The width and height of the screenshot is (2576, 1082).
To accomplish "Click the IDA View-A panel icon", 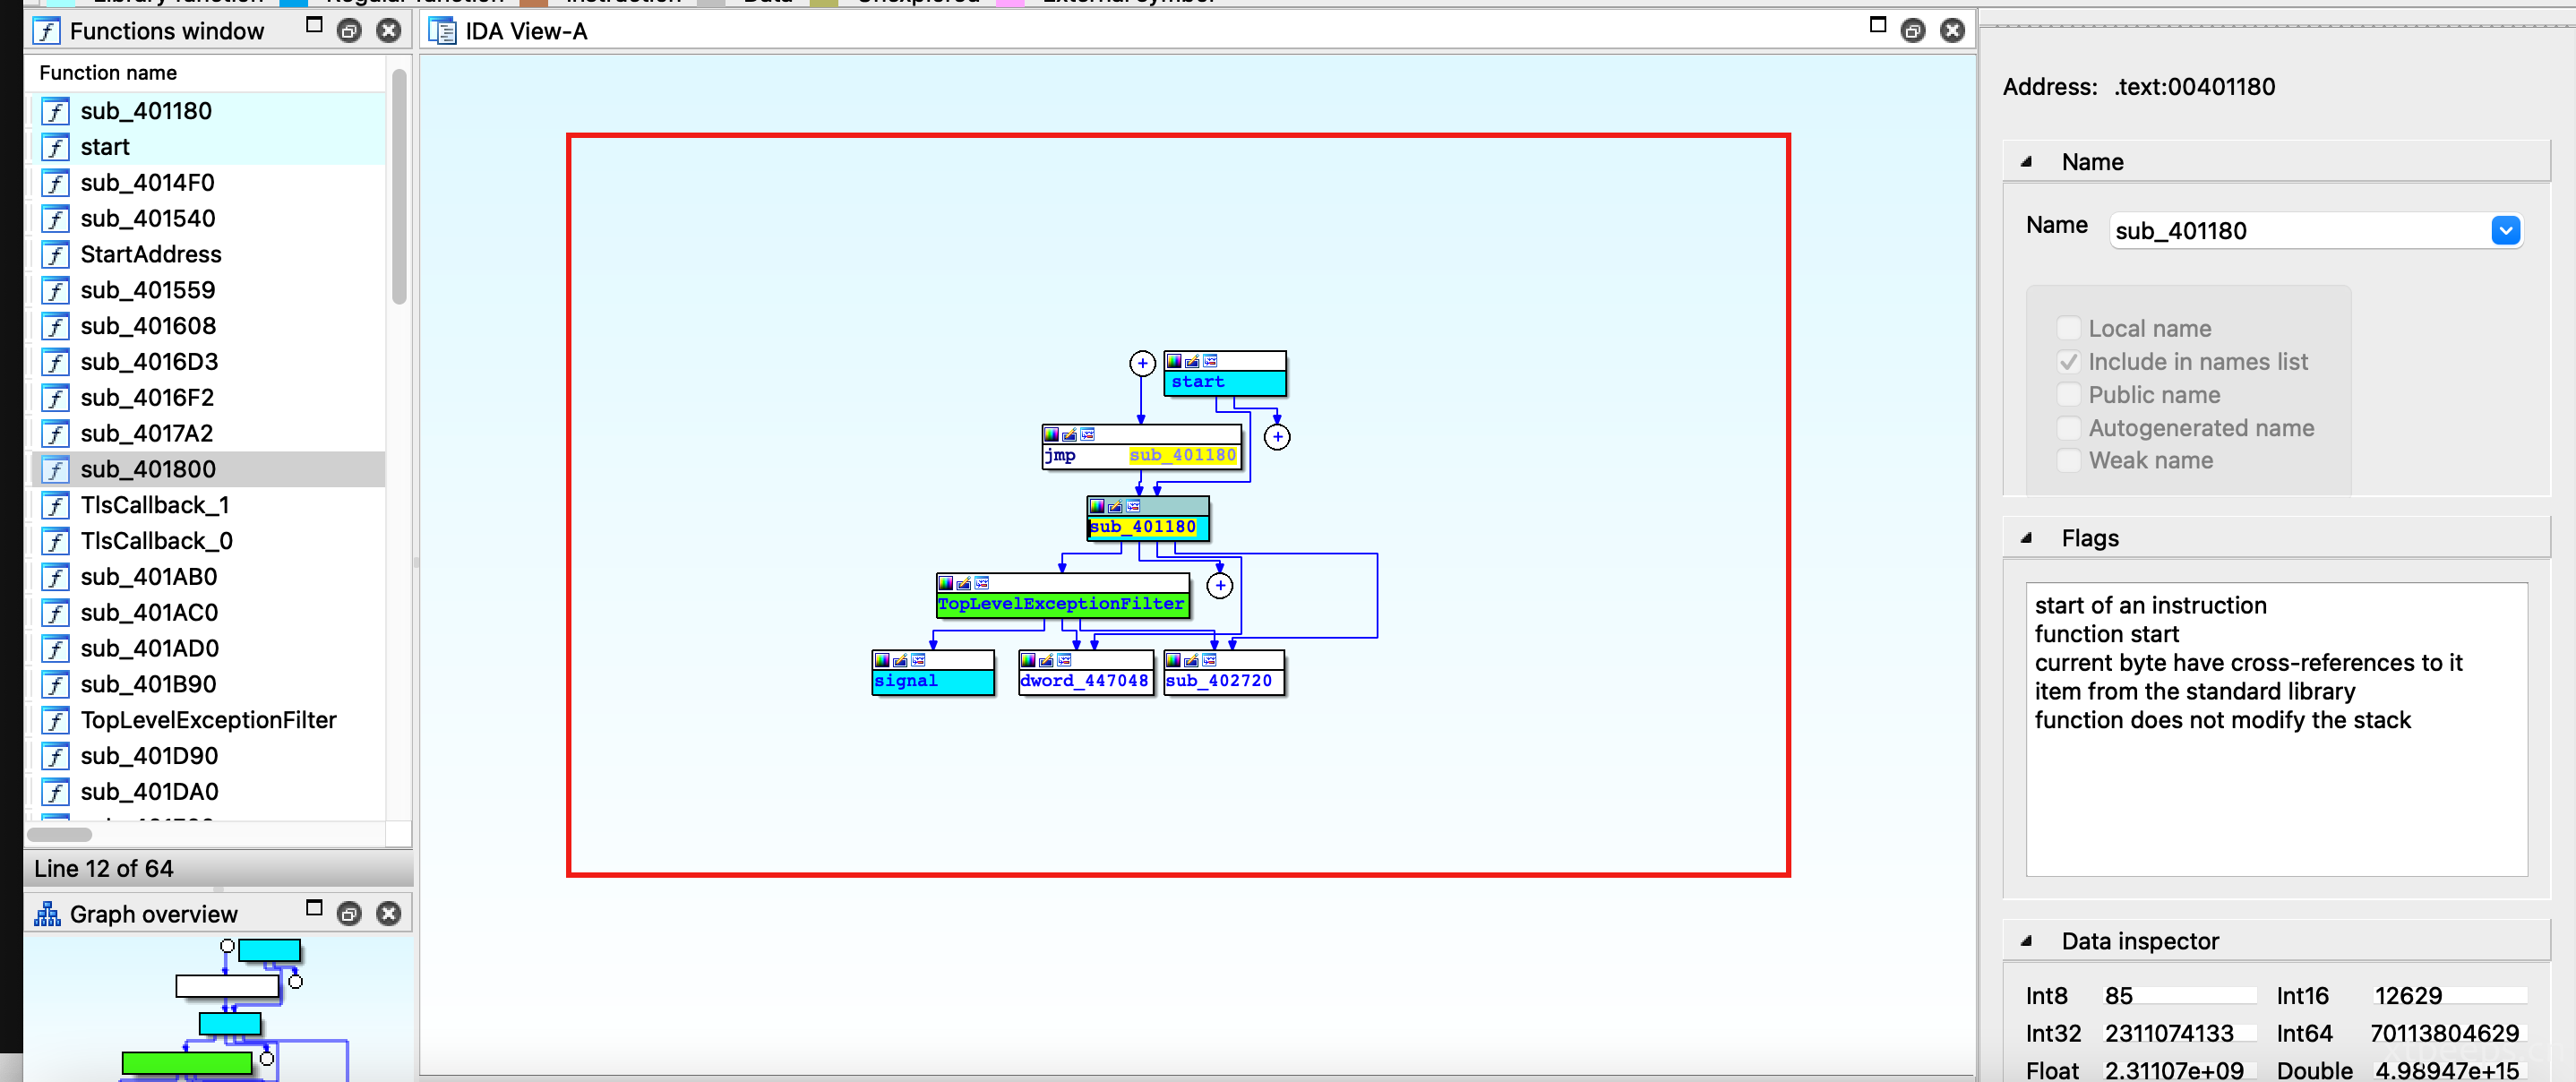I will click(x=442, y=31).
